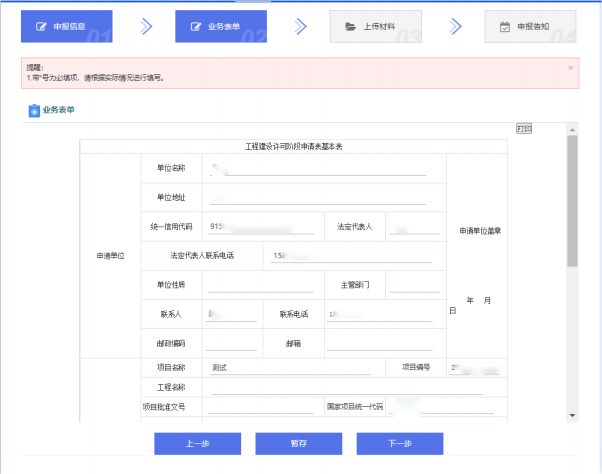Image resolution: width=602 pixels, height=474 pixels.
Task: Click the 申请单位 row header
Action: pos(111,256)
